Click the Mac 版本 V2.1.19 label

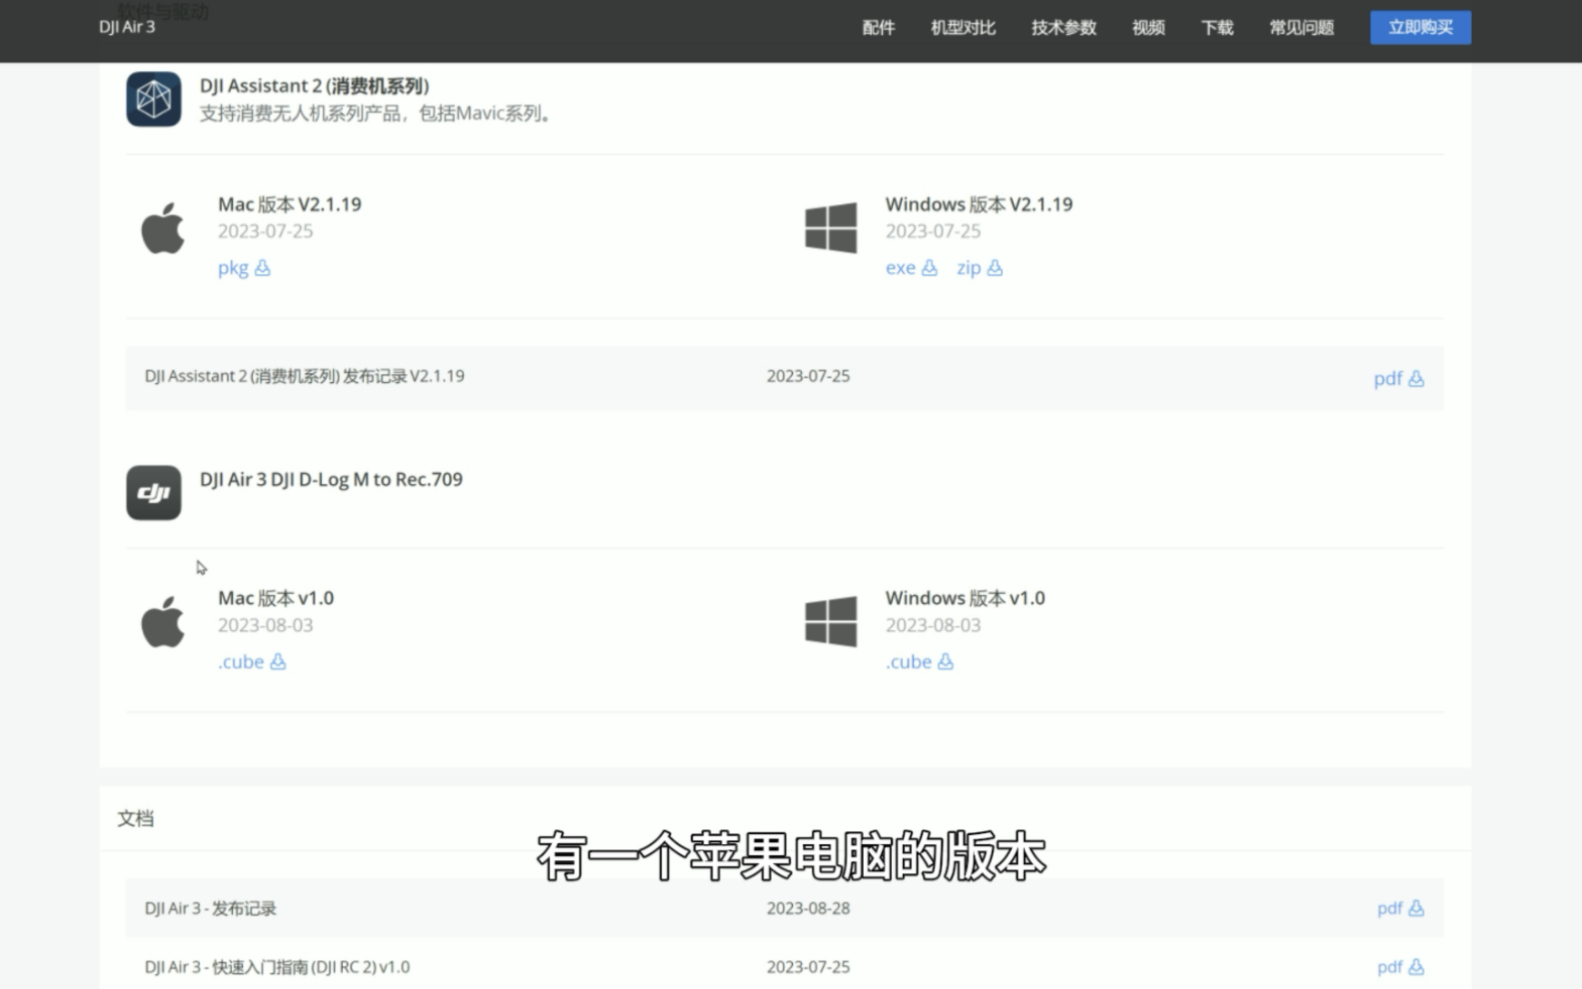pos(290,204)
